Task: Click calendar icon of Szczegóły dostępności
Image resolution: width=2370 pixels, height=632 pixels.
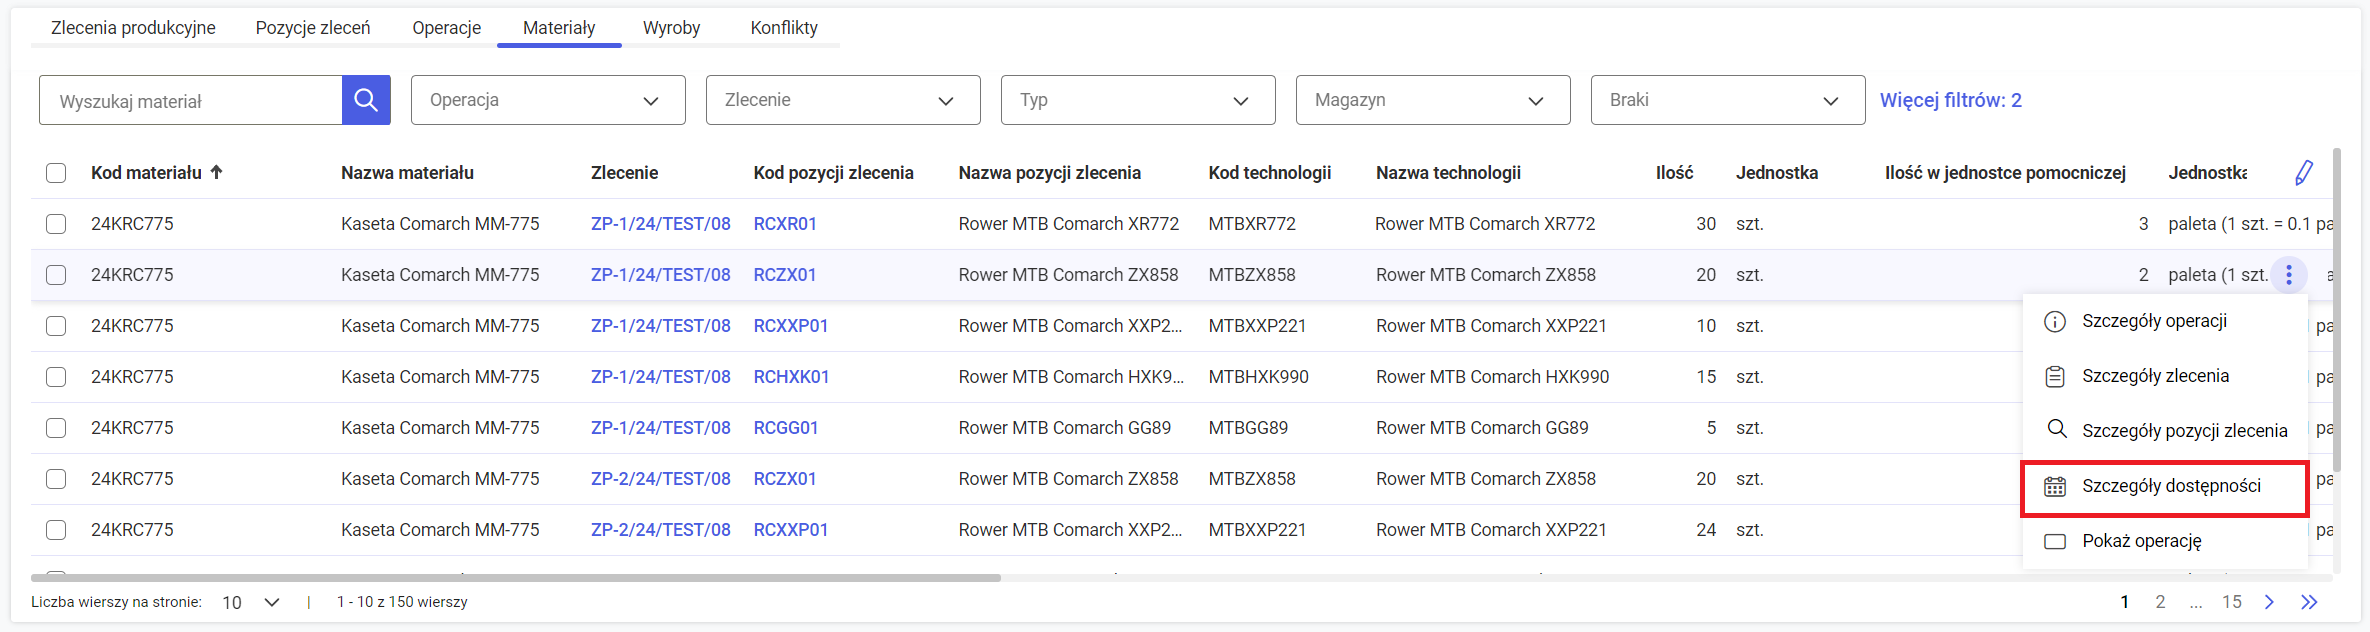Action: pyautogui.click(x=2055, y=487)
